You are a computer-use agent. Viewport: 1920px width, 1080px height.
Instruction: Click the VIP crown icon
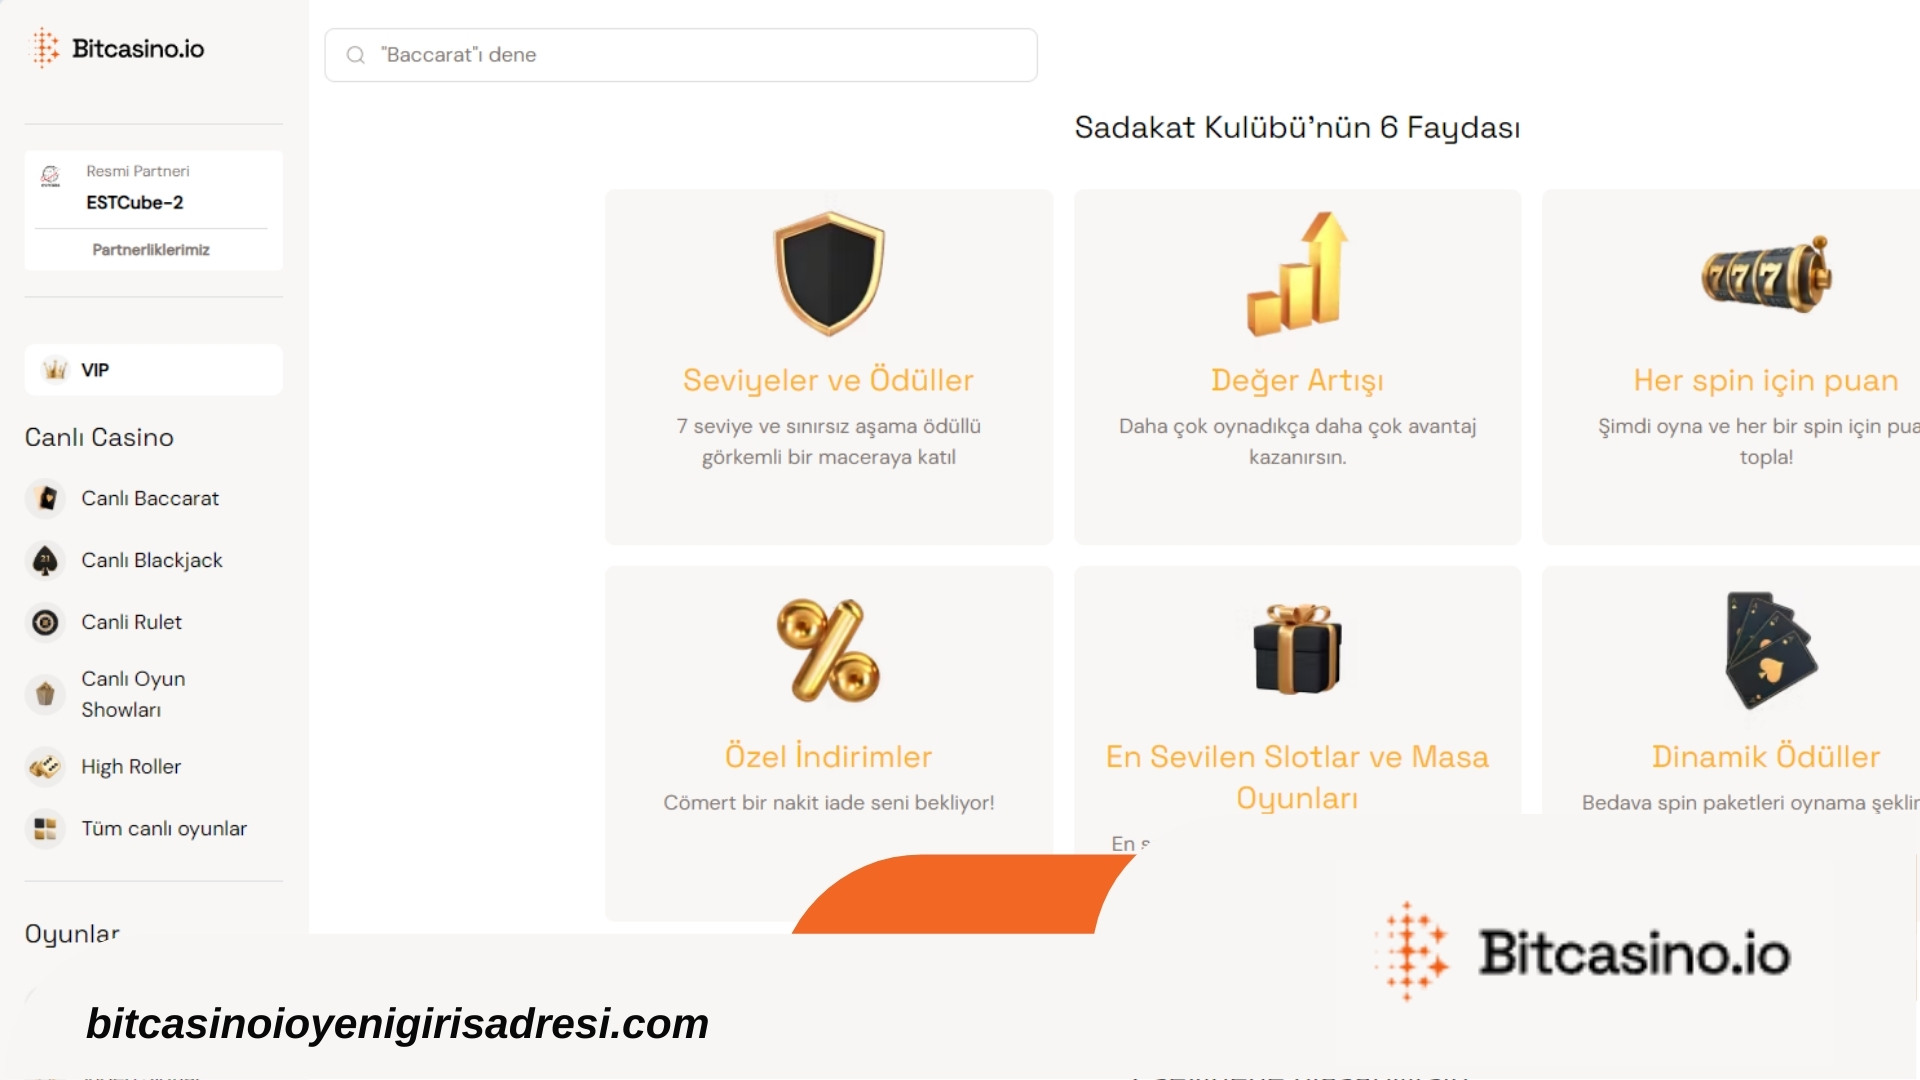(x=53, y=369)
